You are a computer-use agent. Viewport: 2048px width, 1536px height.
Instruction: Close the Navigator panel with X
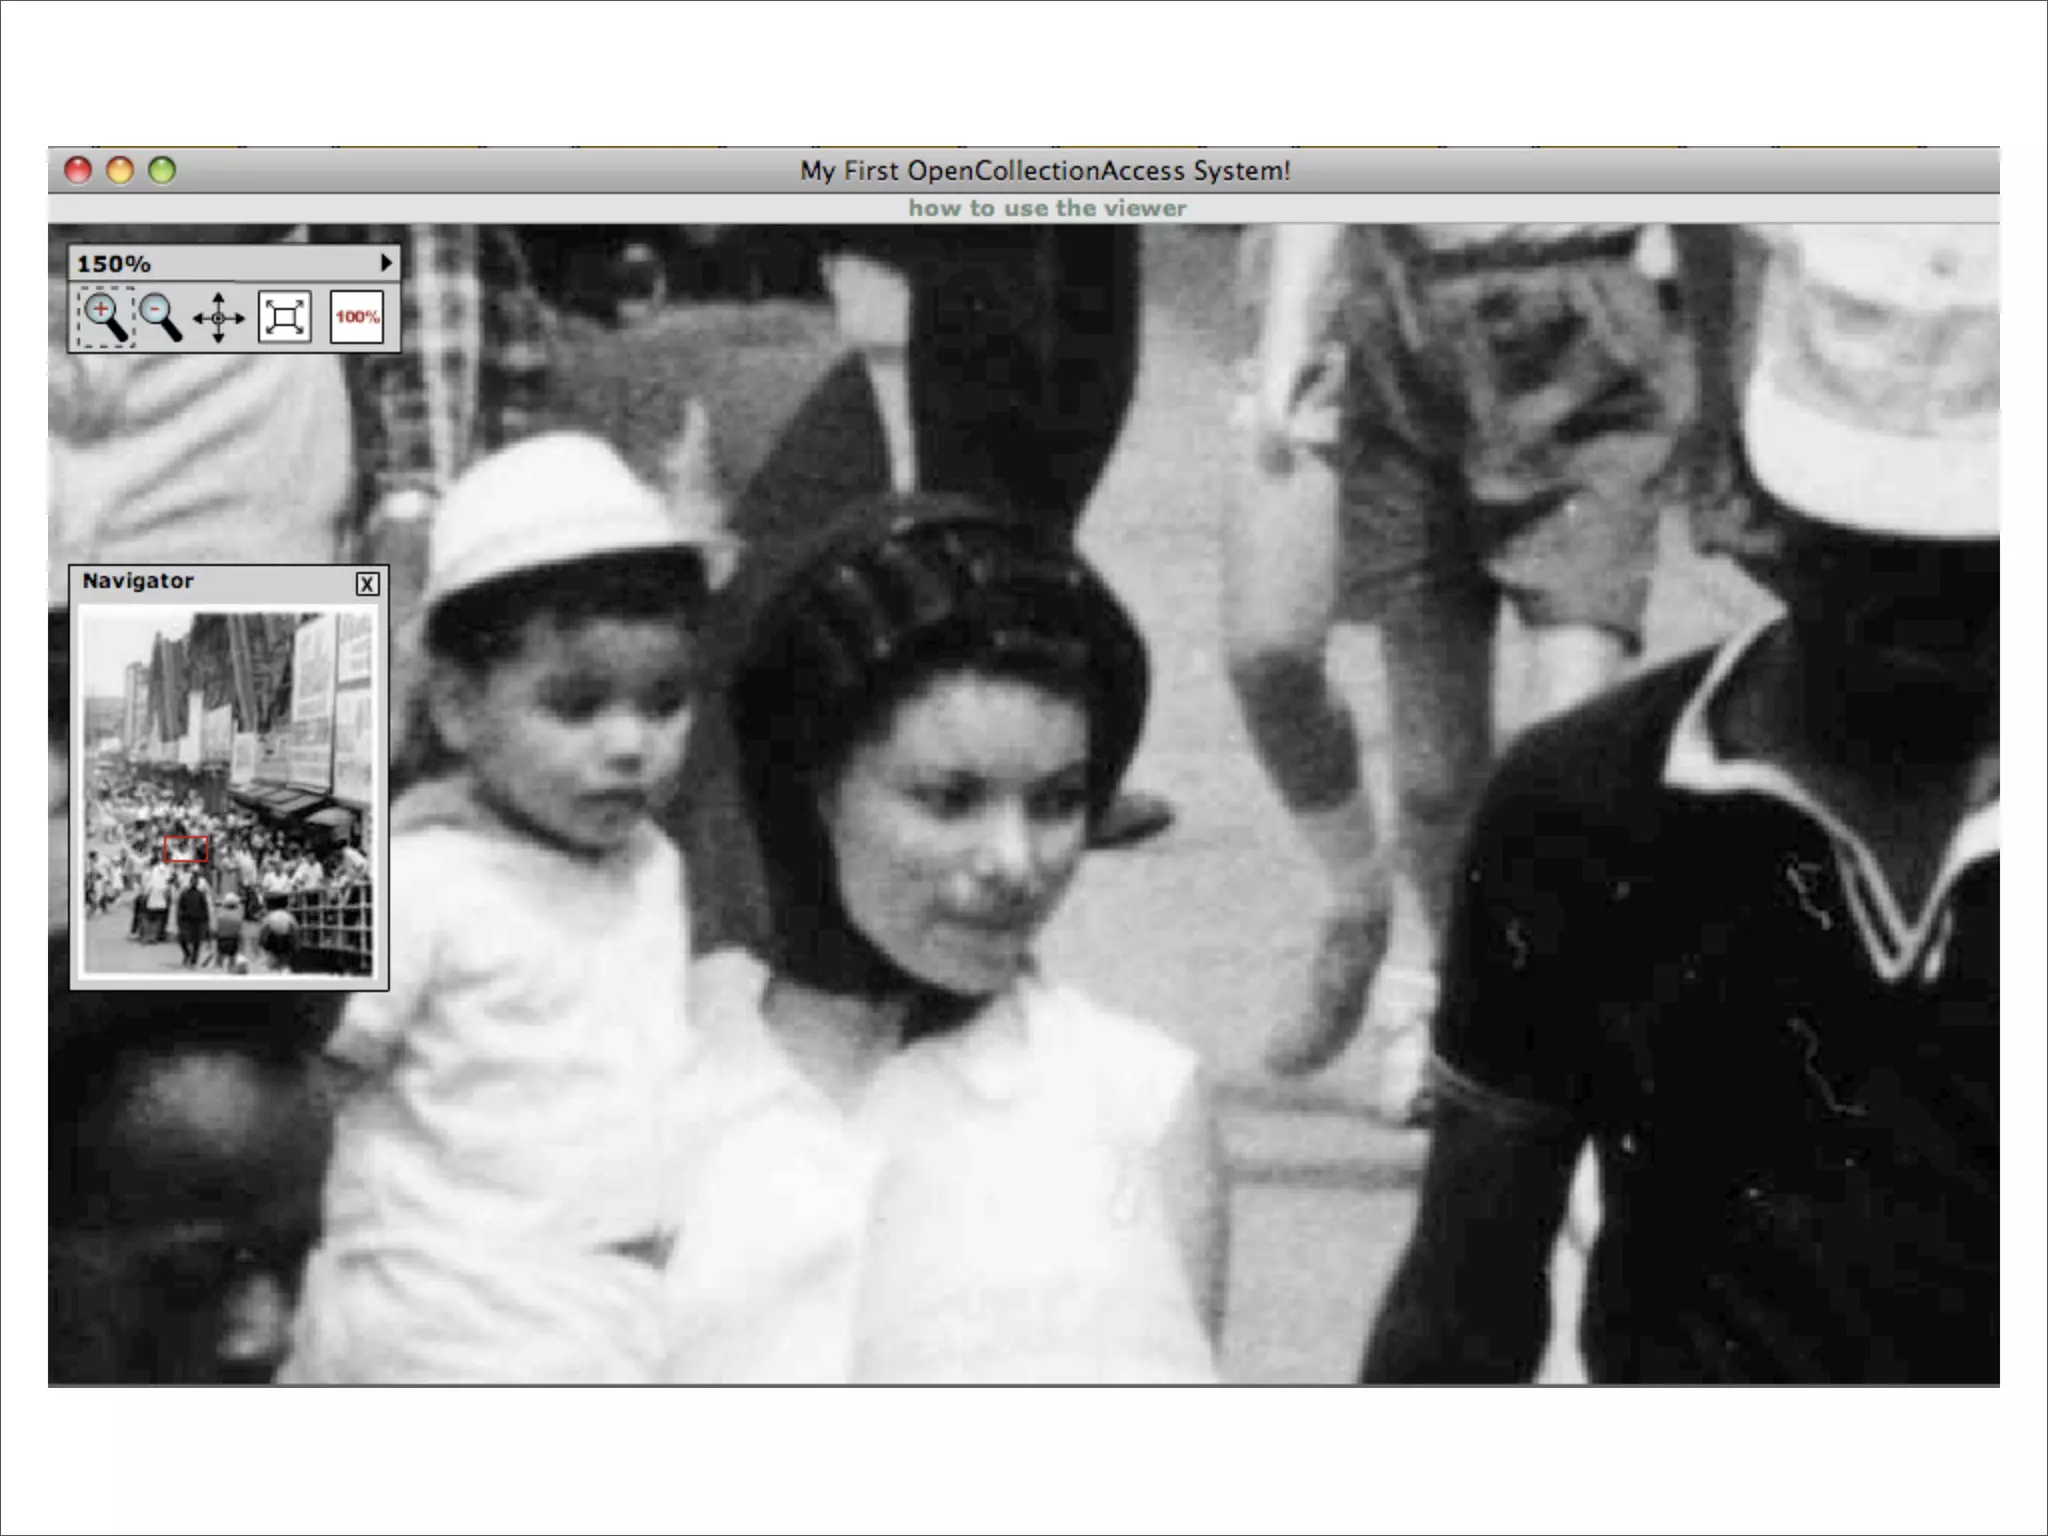[x=367, y=584]
